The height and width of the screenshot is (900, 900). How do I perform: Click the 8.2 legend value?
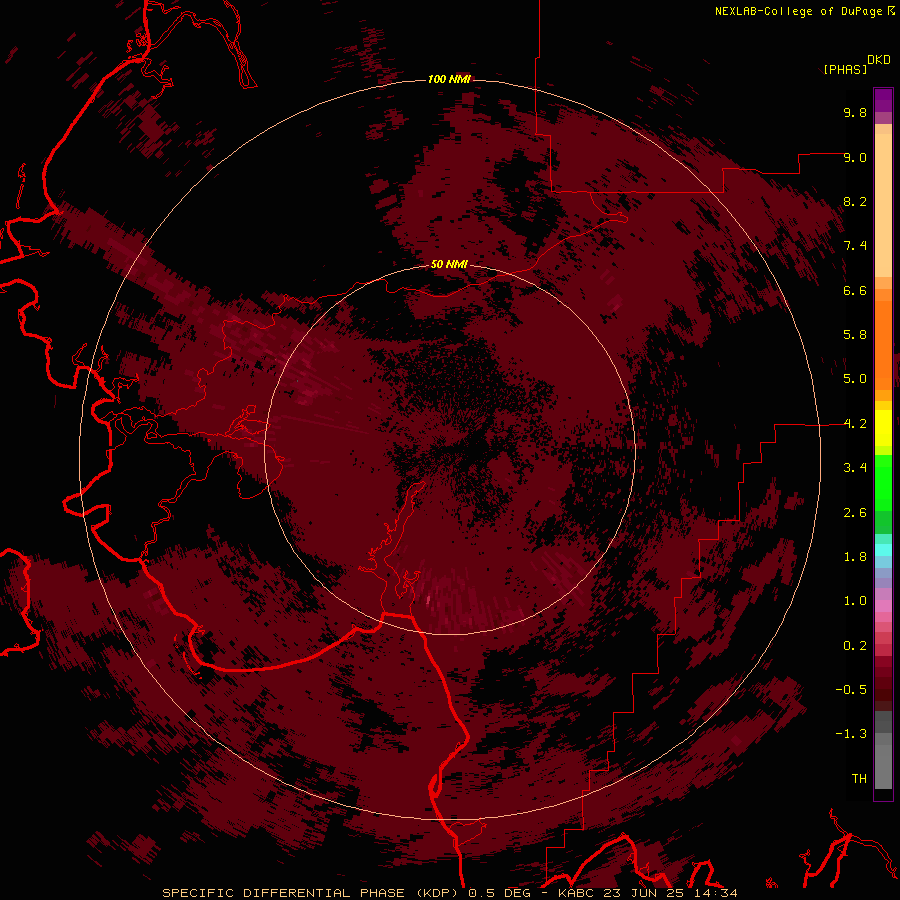click(855, 201)
